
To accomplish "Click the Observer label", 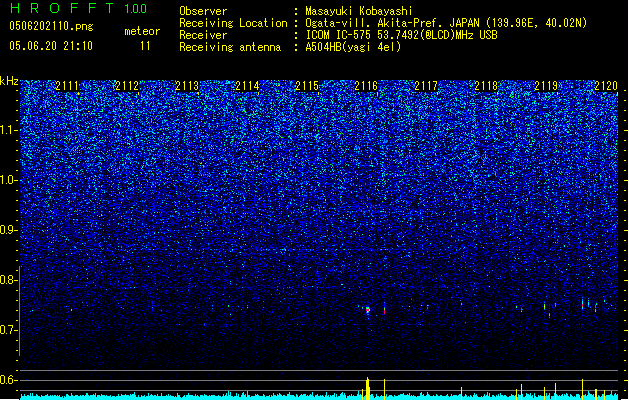I will coord(203,11).
